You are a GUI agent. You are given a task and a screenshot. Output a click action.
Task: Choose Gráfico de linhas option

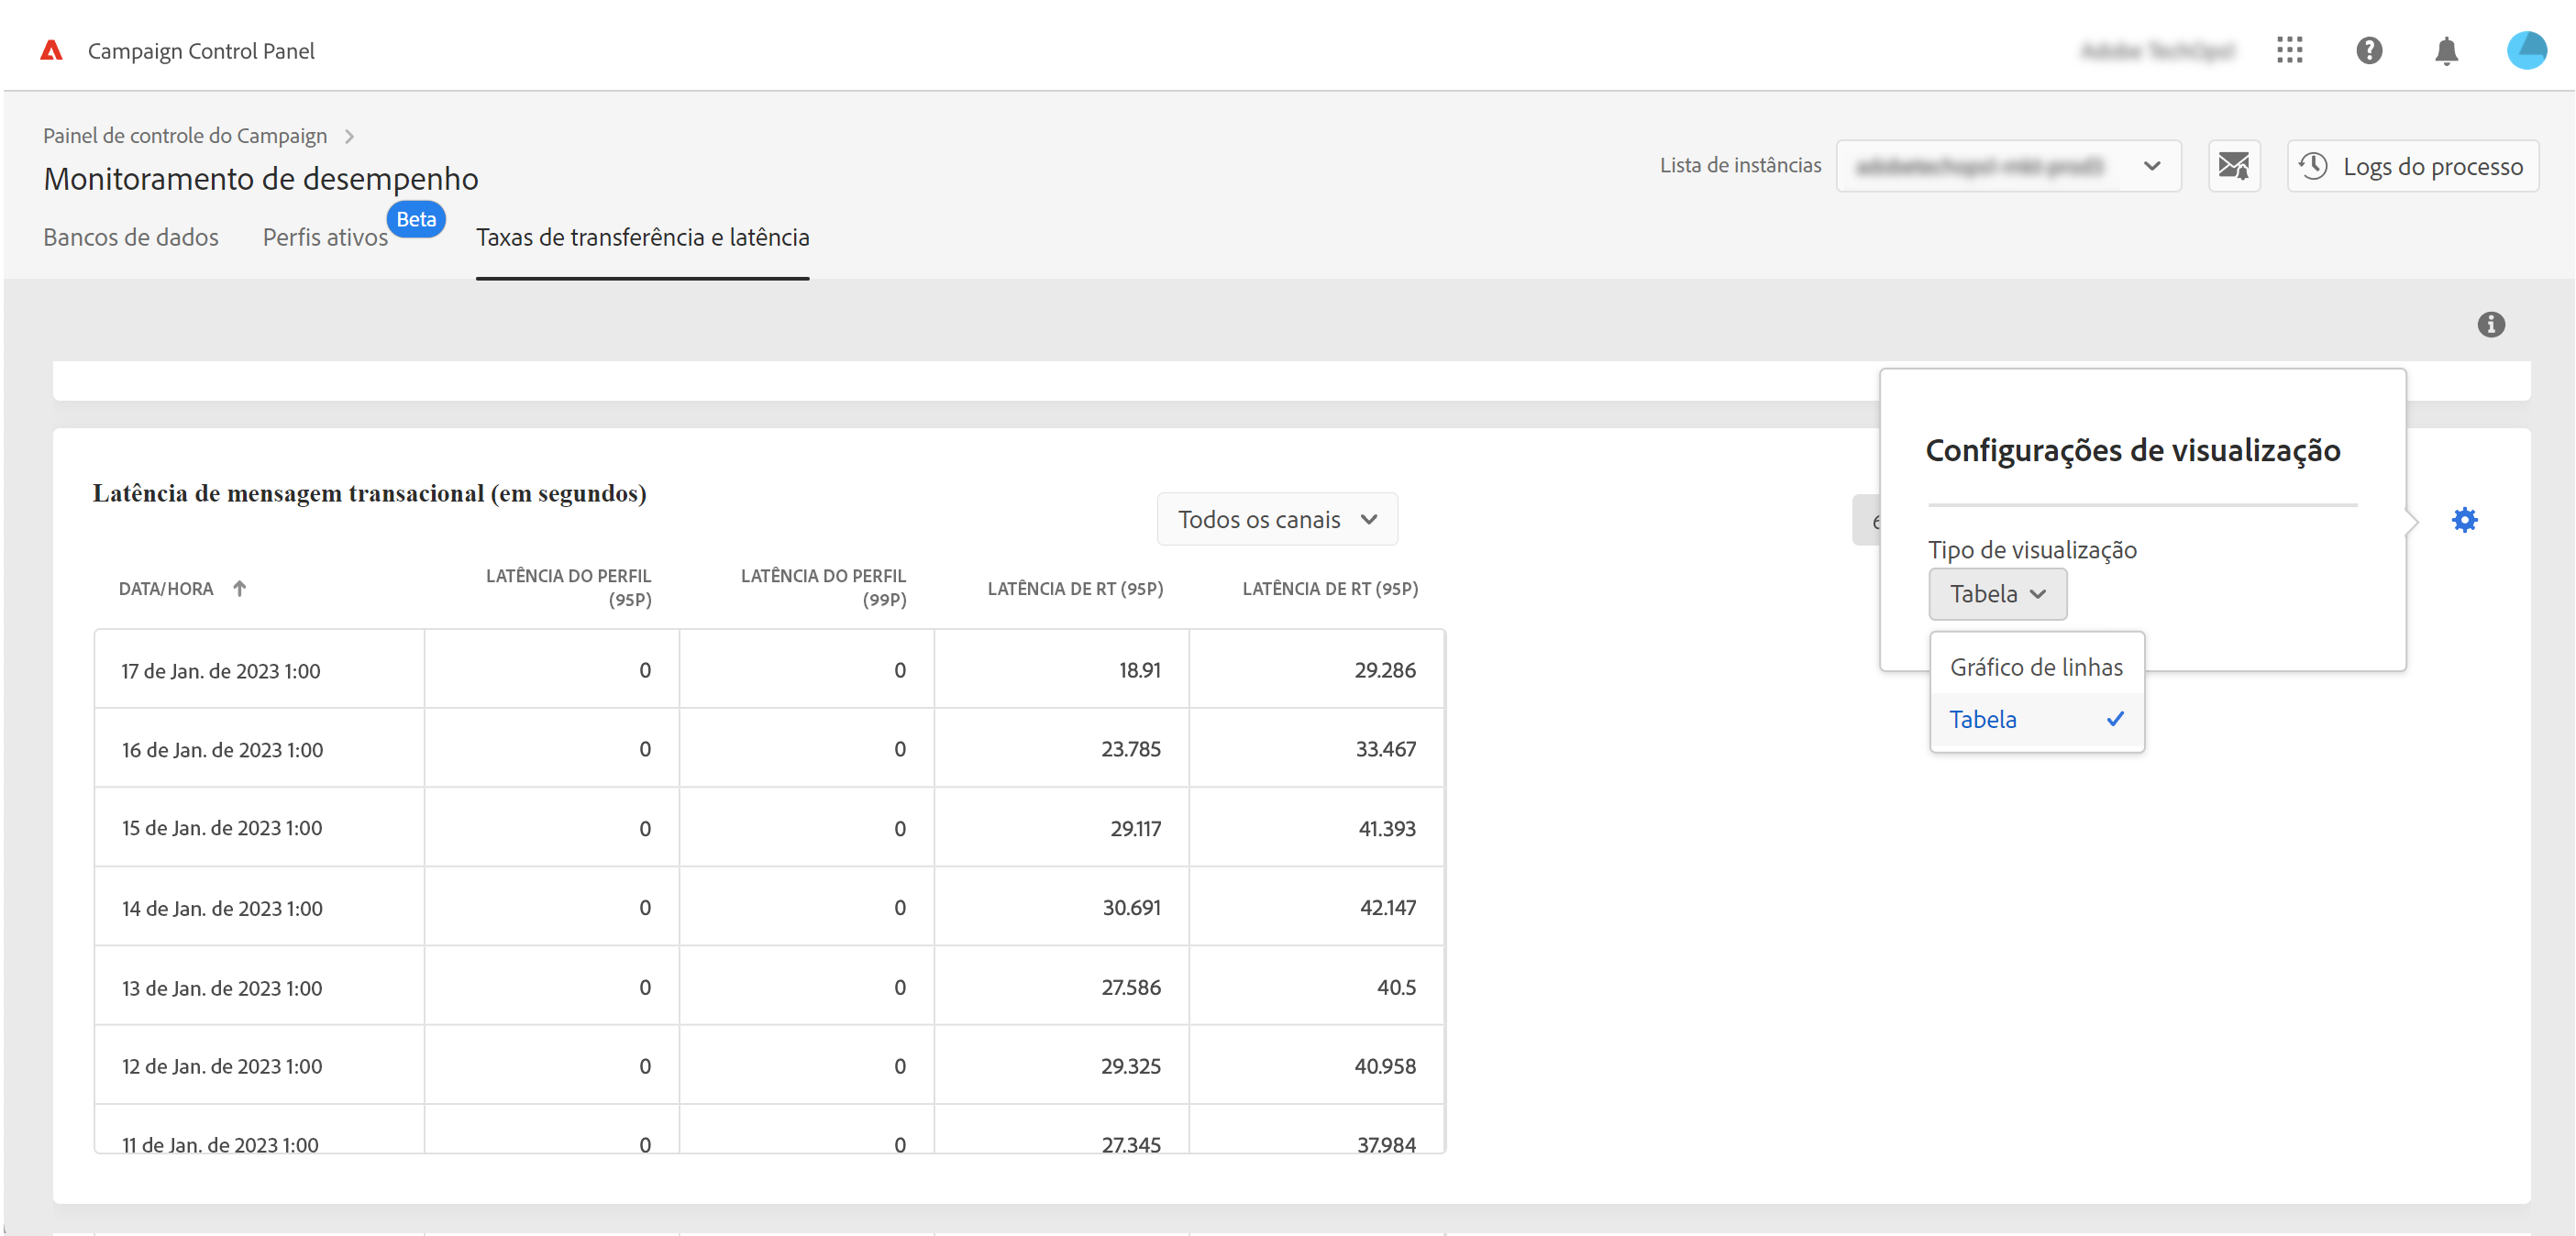2035,667
